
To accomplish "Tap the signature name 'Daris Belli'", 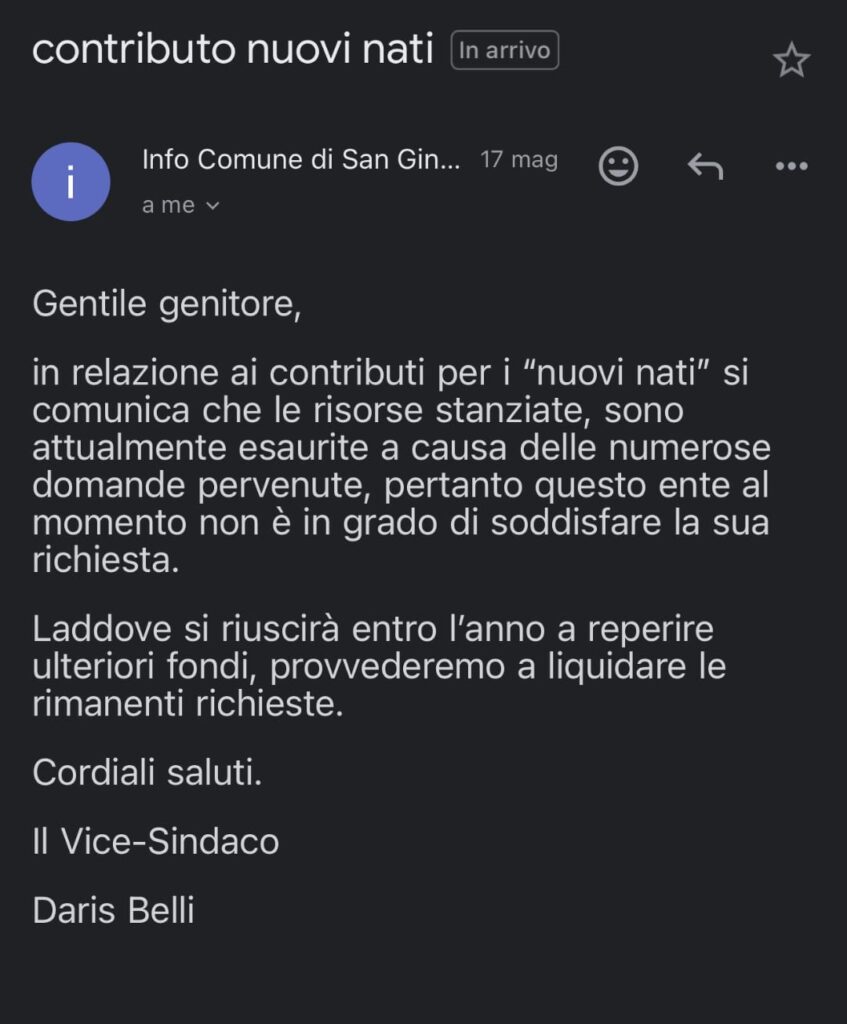I will point(113,910).
